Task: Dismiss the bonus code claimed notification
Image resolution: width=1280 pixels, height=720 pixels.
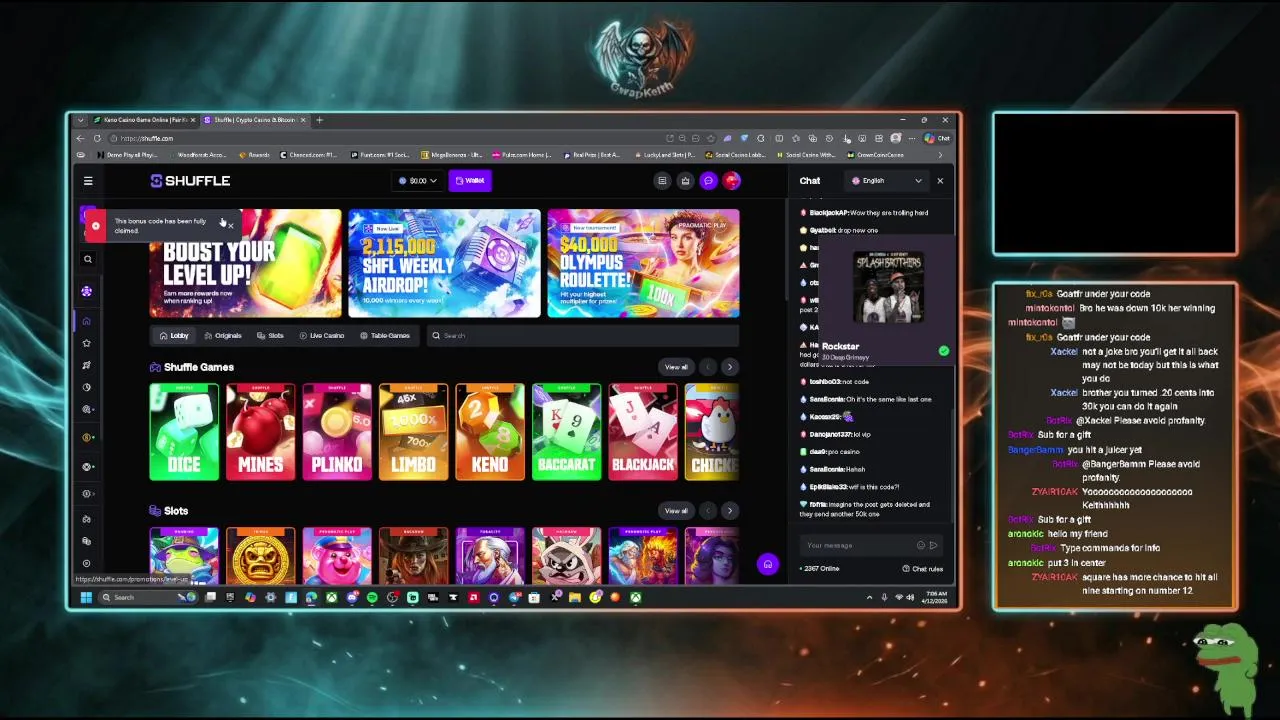Action: (231, 225)
